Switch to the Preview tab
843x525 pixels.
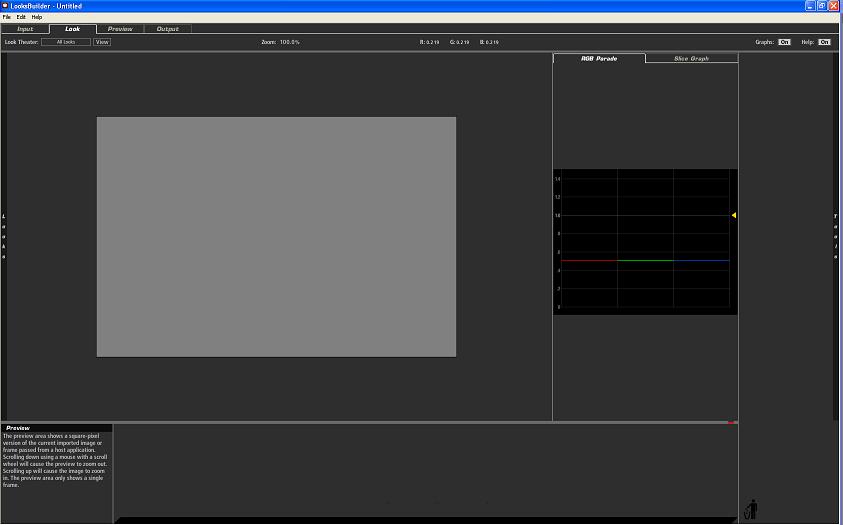pos(120,29)
